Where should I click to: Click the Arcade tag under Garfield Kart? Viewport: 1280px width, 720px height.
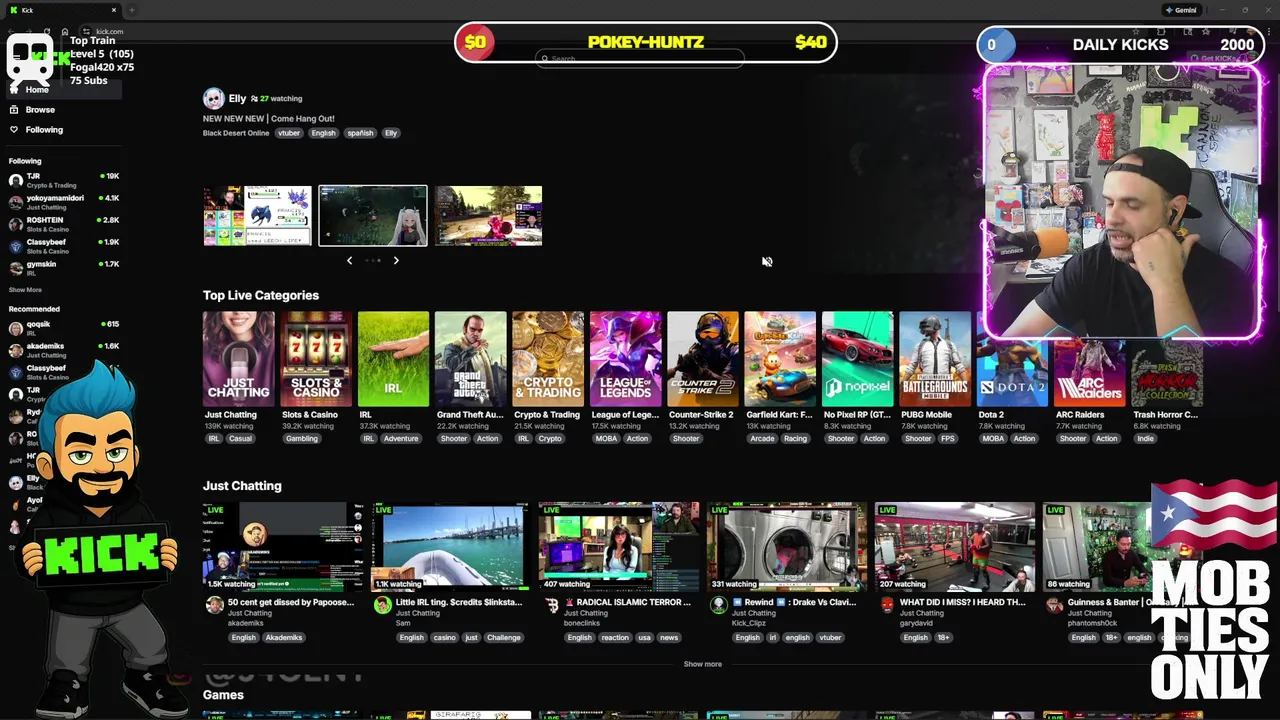click(x=762, y=438)
